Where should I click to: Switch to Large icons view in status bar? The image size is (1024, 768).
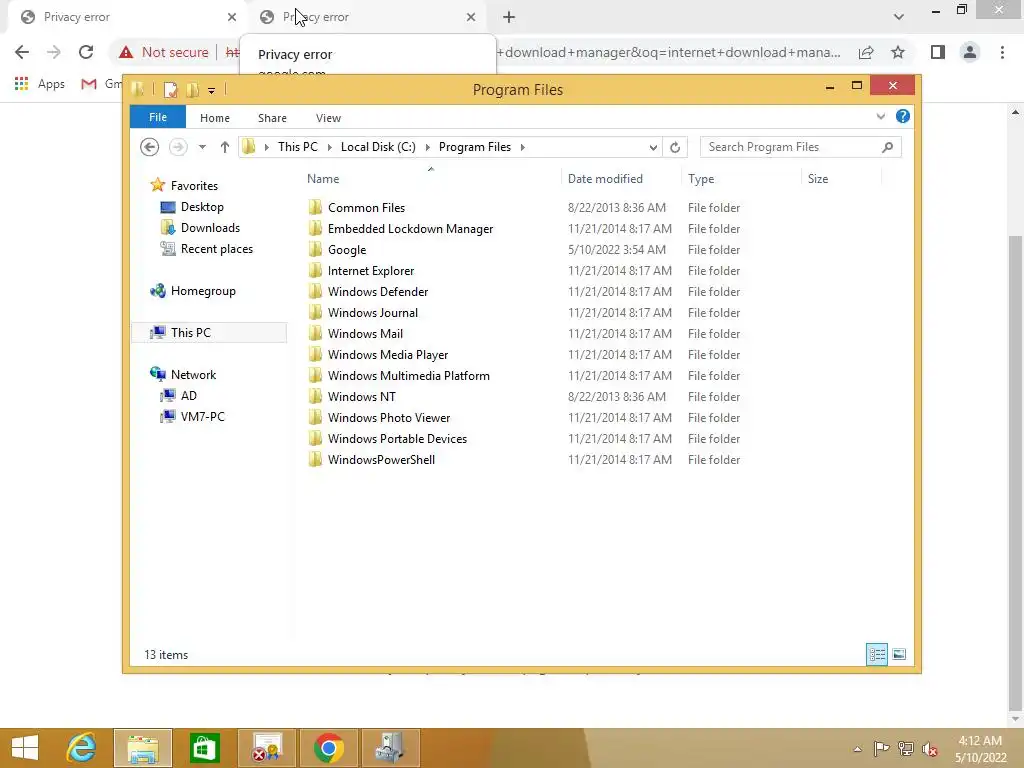[899, 654]
